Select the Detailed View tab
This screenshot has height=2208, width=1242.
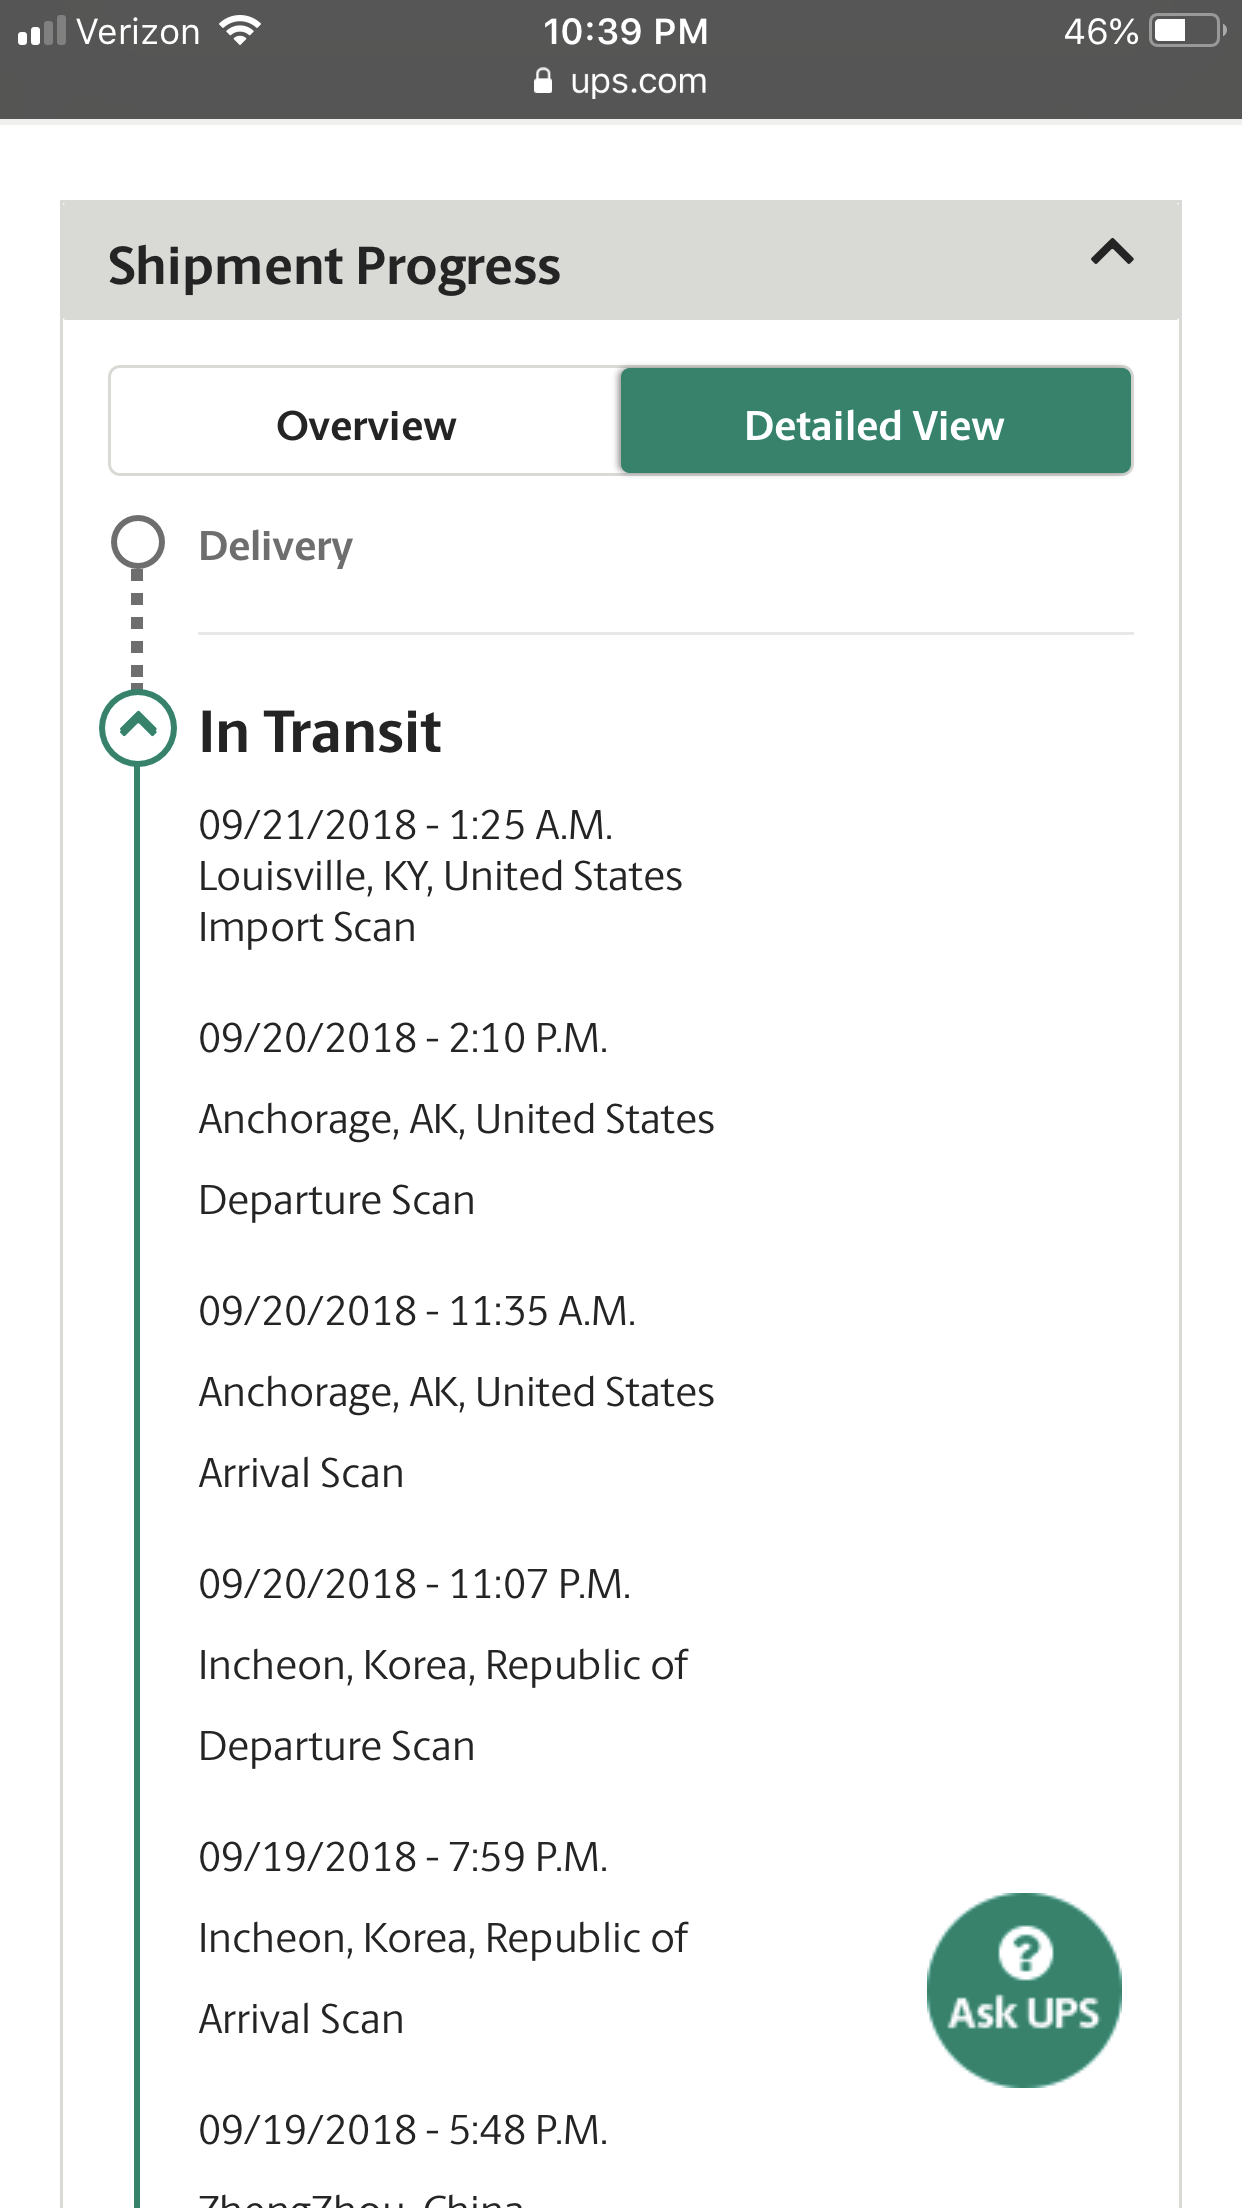point(875,425)
